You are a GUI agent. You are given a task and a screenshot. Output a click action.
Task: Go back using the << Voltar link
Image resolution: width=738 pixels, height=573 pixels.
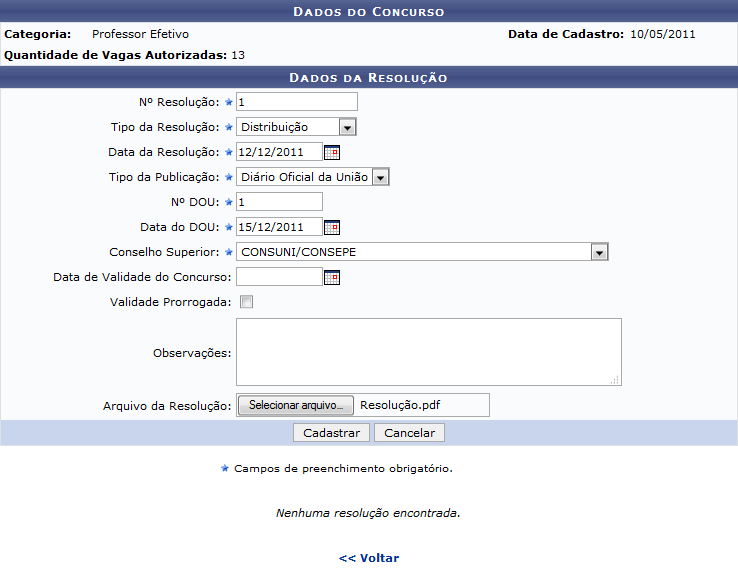pos(369,558)
